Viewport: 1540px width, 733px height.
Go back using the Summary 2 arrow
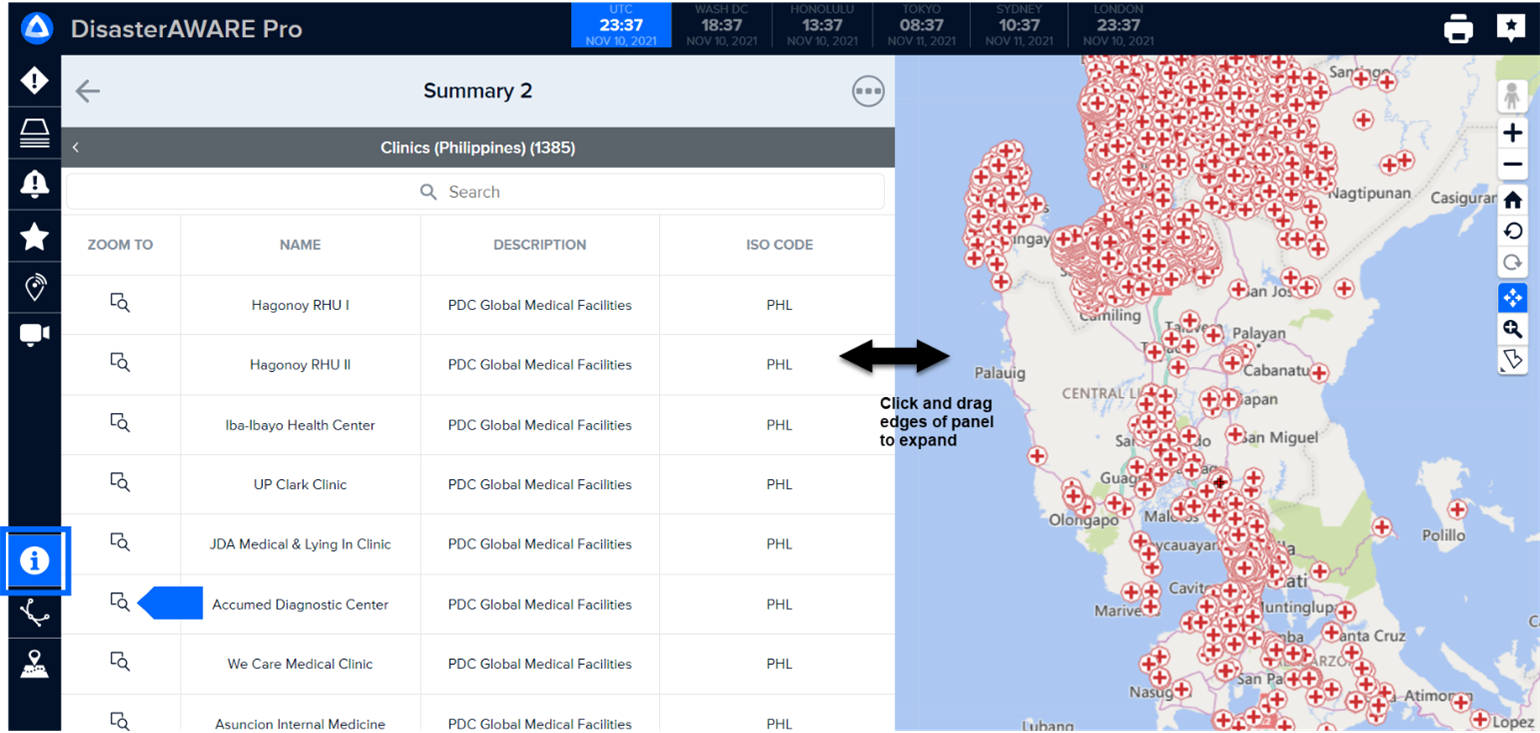[88, 91]
